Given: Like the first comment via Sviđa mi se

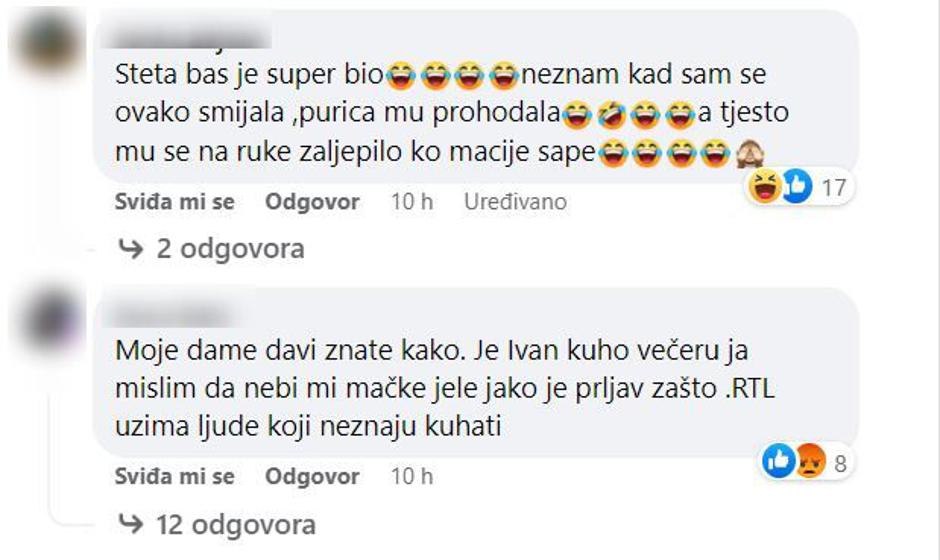Looking at the screenshot, I should click(x=174, y=201).
